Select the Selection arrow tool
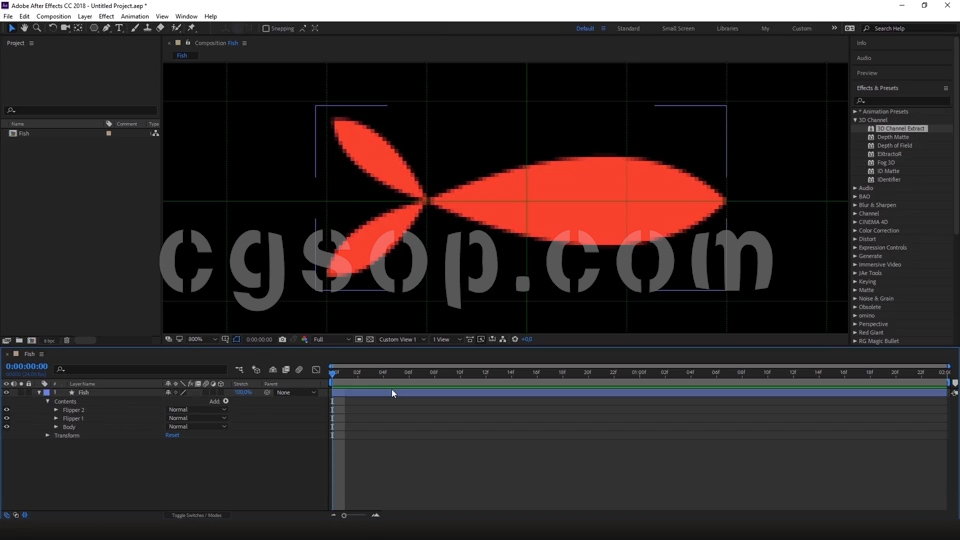The height and width of the screenshot is (540, 960). click(12, 28)
